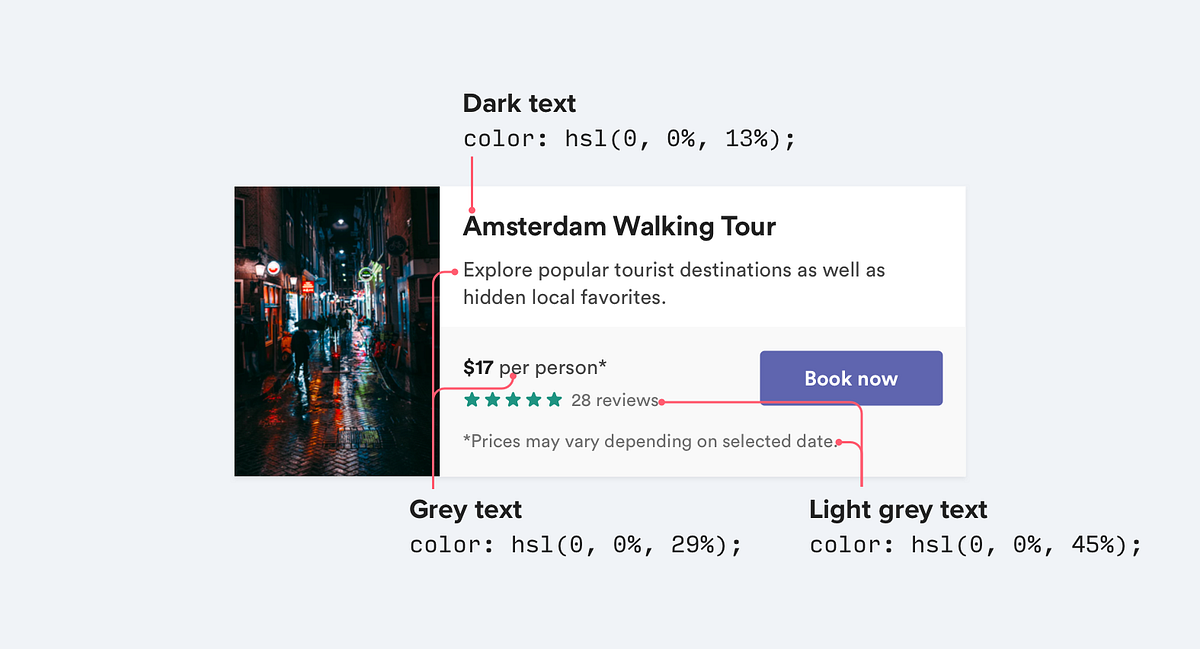Click the hsl dark text color value

pyautogui.click(x=629, y=139)
